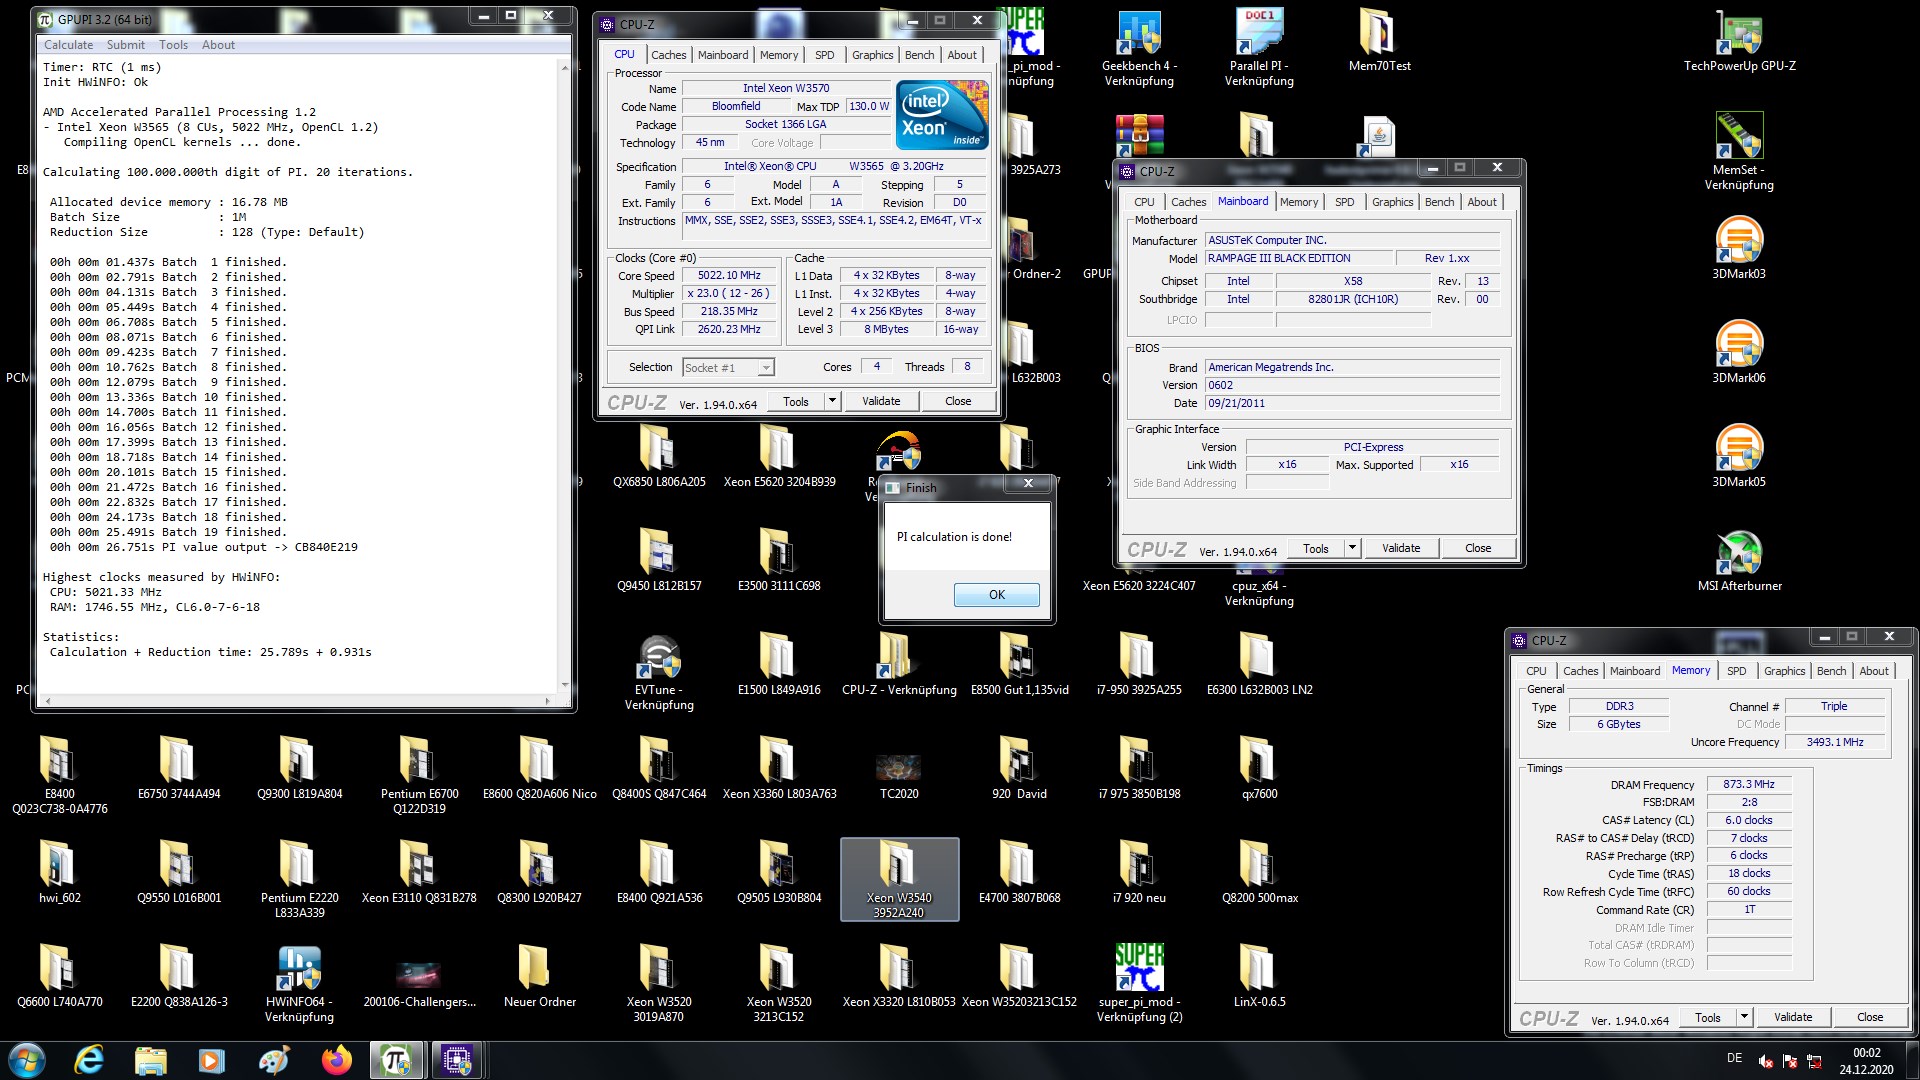The width and height of the screenshot is (1920, 1080).
Task: Click the DRAM Frequency value 873.3 MHz
Action: [1748, 784]
